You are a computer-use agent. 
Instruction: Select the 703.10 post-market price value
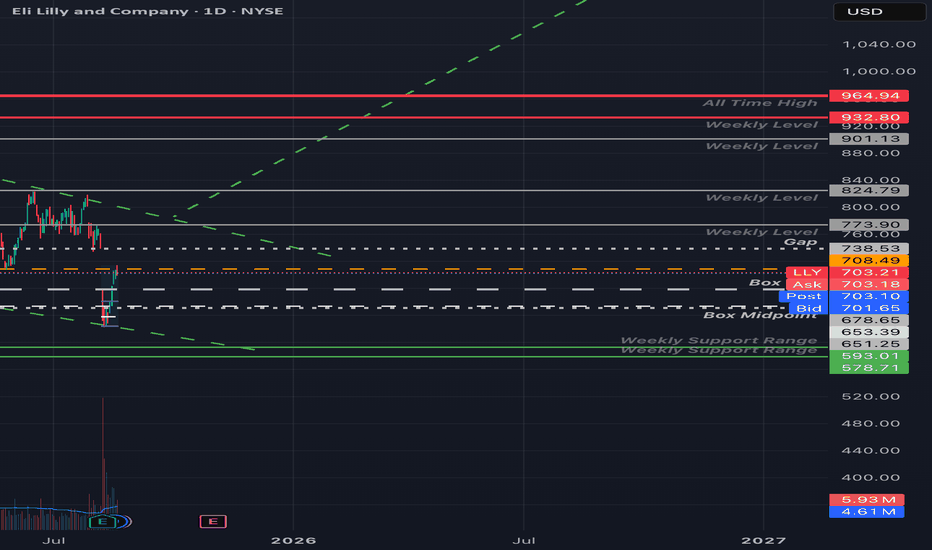coord(869,296)
